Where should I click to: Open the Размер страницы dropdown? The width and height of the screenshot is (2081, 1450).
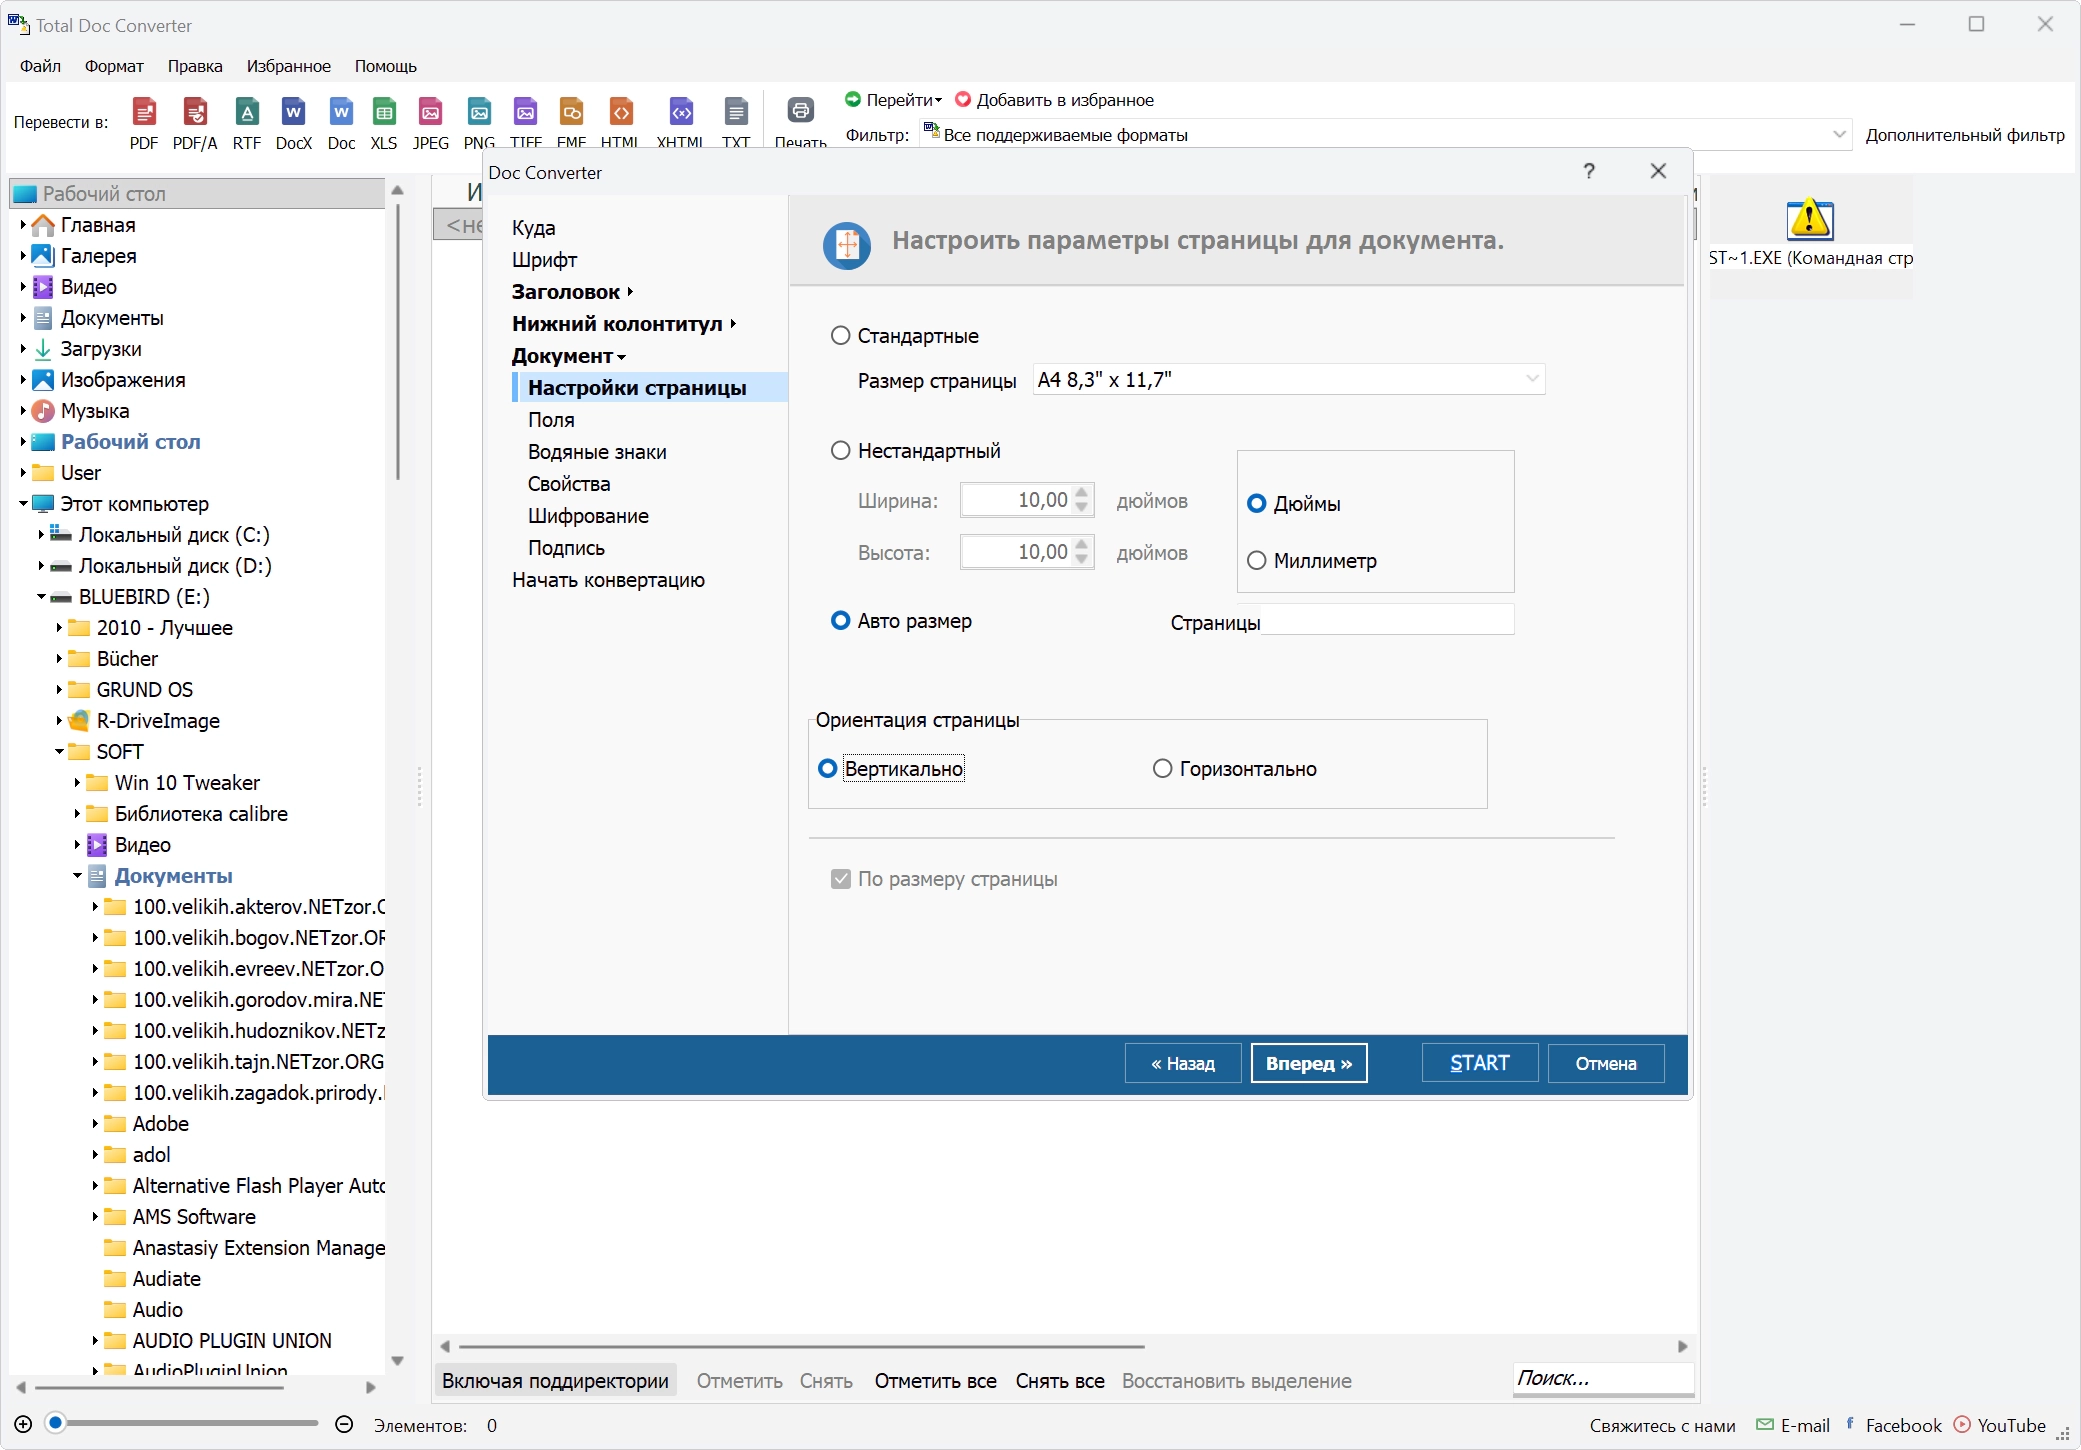(x=1289, y=379)
